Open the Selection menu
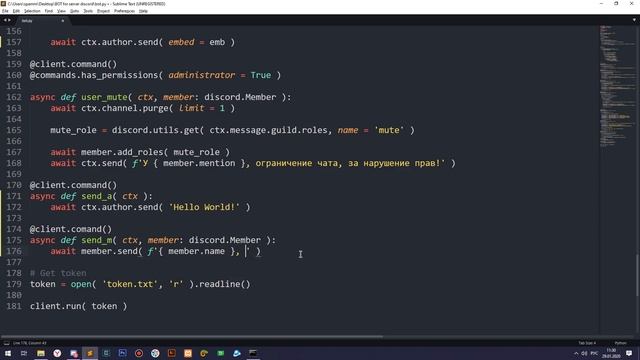Viewport: 640px width, 360px height. click(x=32, y=11)
